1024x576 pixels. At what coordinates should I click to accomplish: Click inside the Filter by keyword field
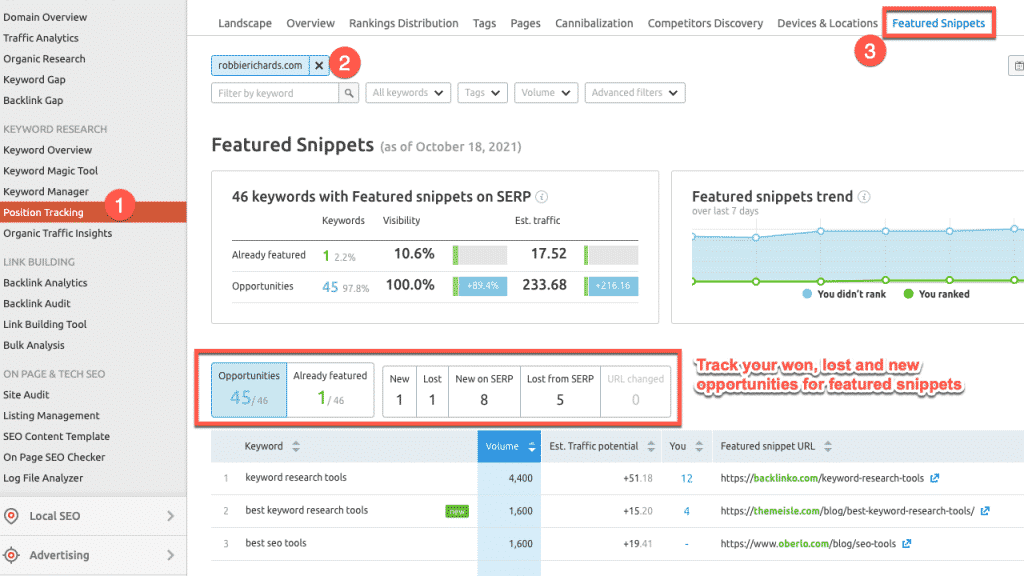pos(270,91)
